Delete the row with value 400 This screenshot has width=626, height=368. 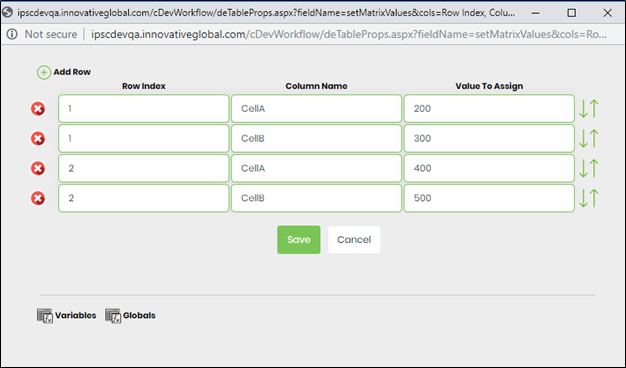point(38,168)
